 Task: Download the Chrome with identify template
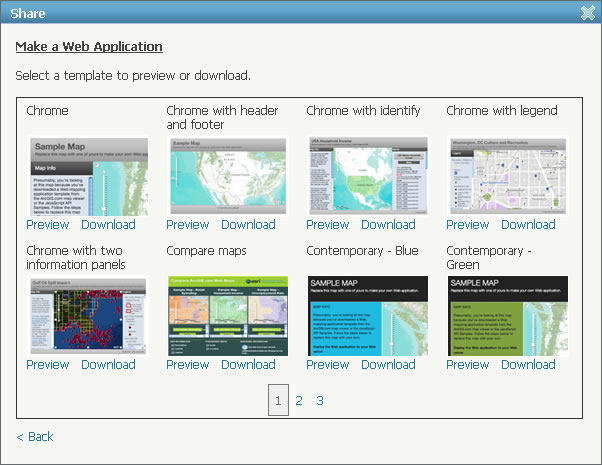(388, 225)
